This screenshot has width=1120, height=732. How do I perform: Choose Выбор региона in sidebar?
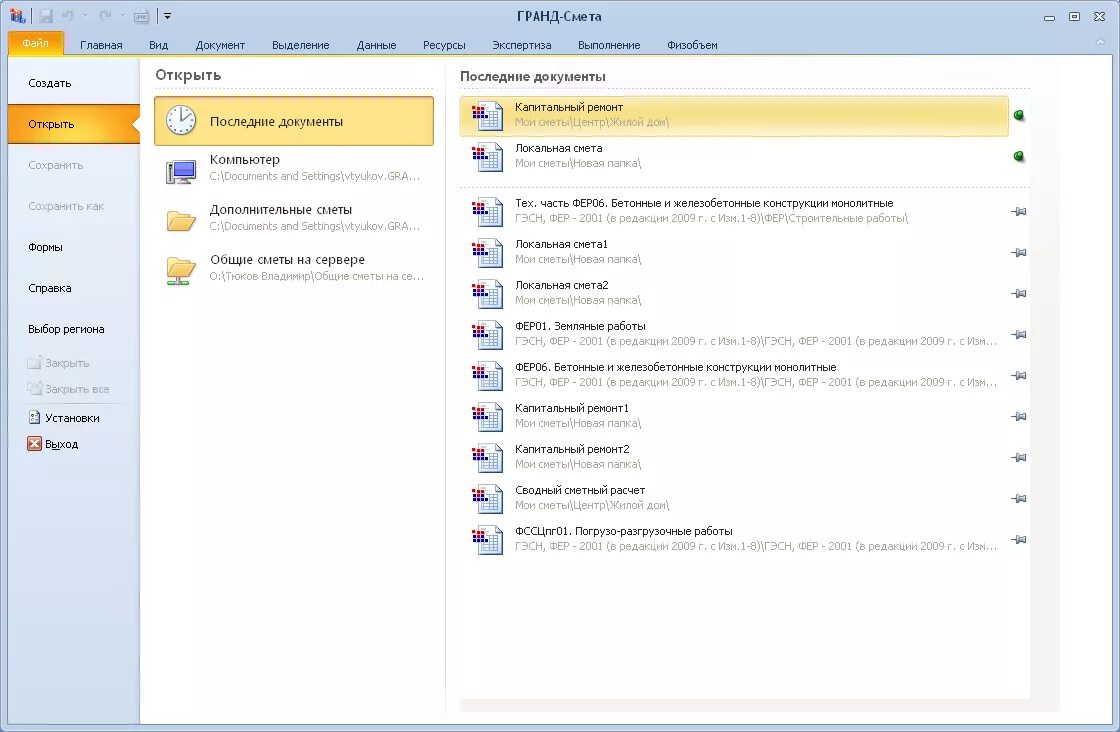click(x=74, y=329)
